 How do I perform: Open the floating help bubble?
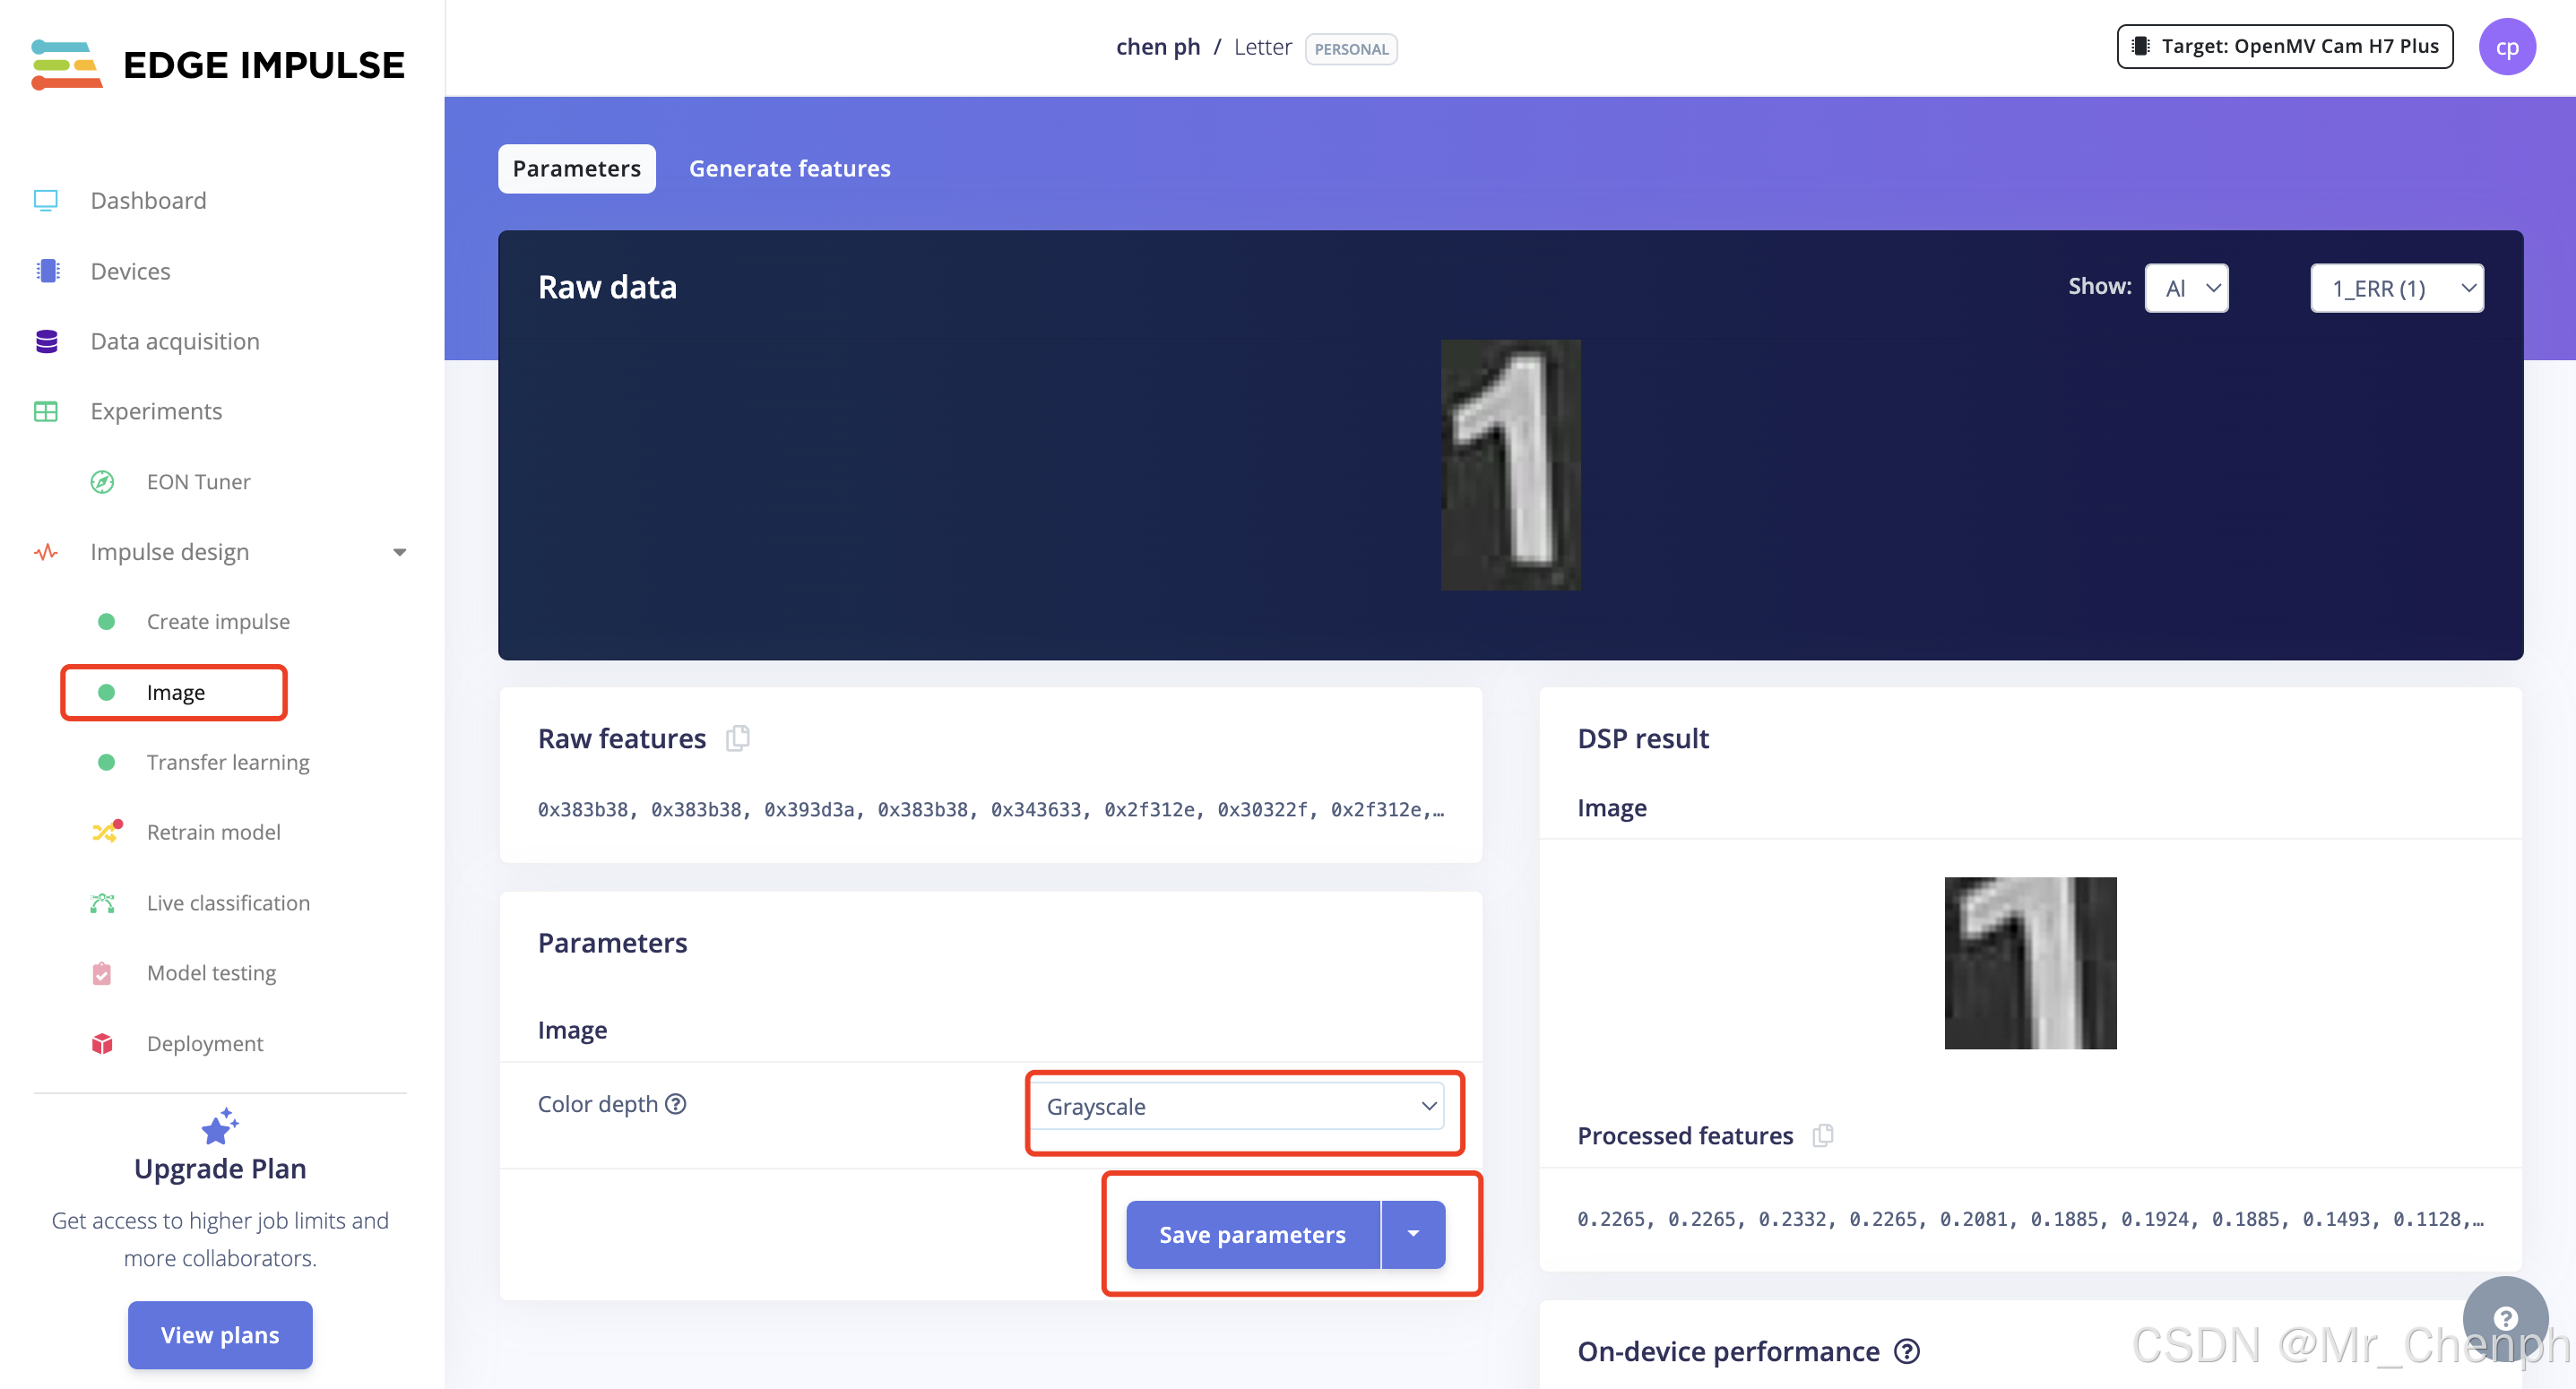(2504, 1317)
